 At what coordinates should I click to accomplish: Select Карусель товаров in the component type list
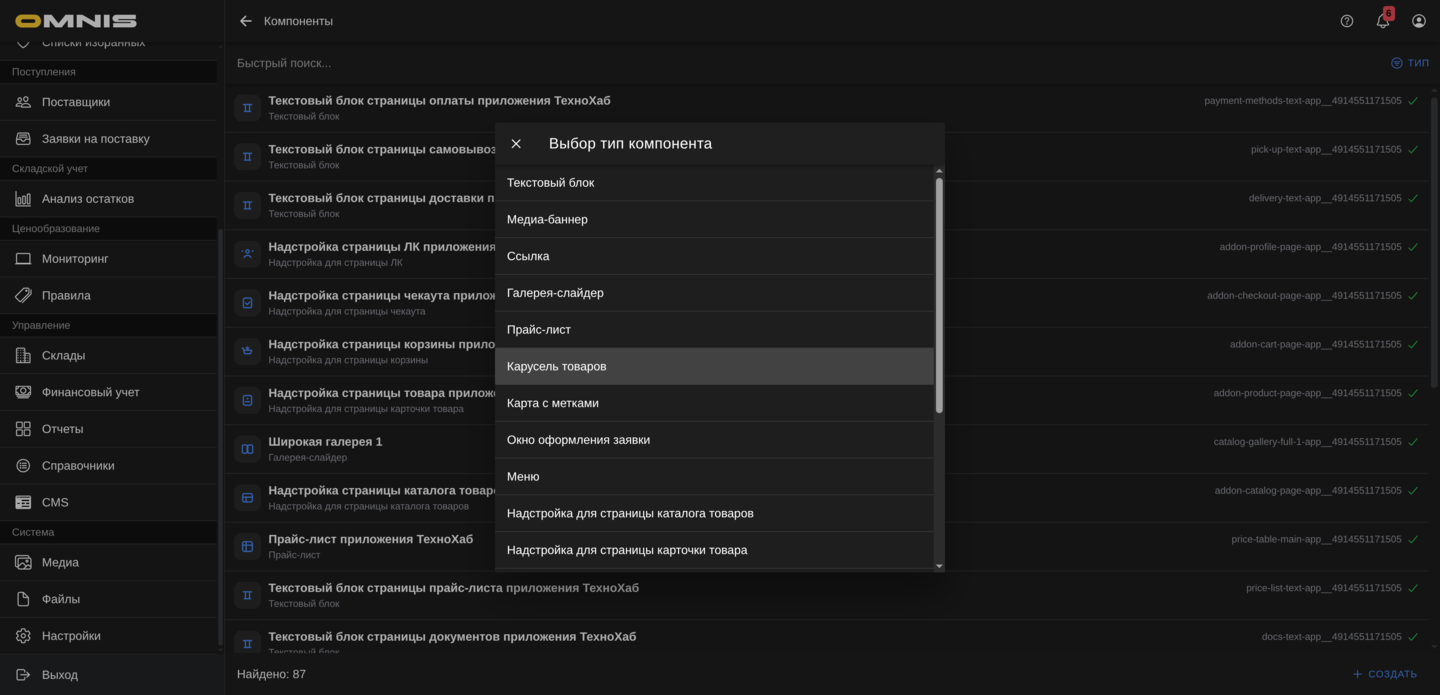point(557,366)
